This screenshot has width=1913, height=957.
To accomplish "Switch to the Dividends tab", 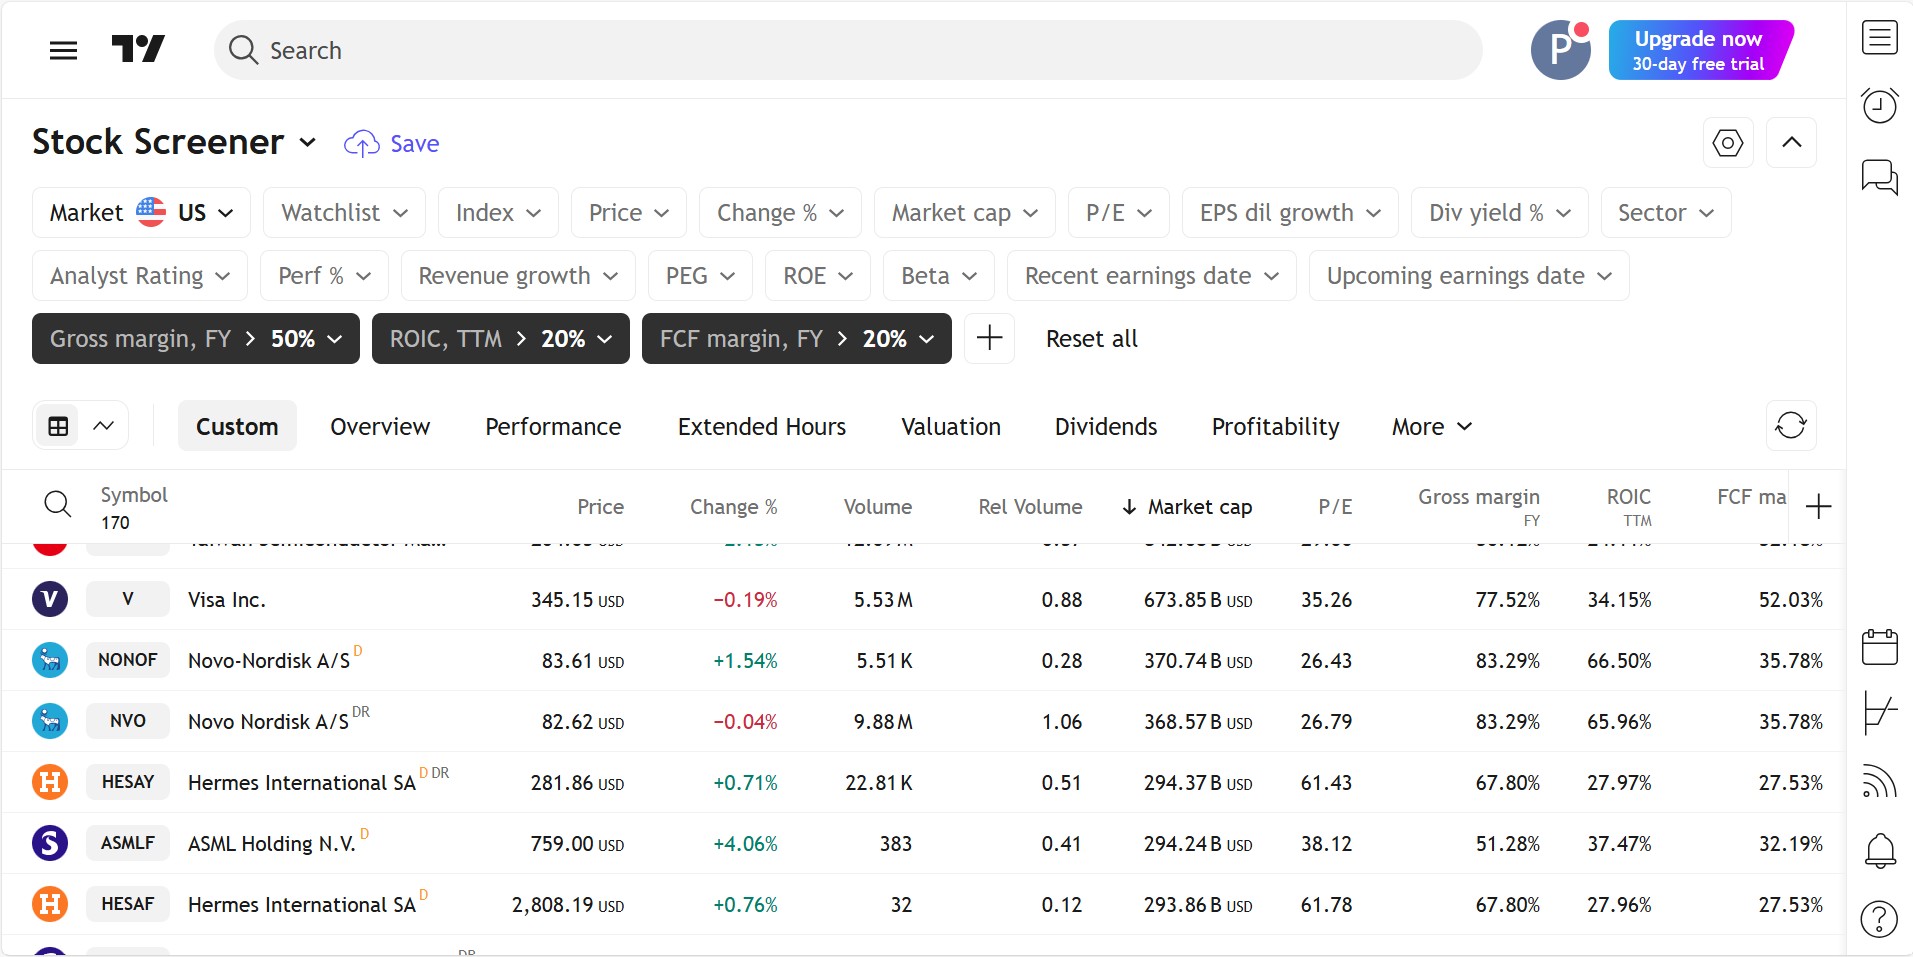I will pos(1105,426).
